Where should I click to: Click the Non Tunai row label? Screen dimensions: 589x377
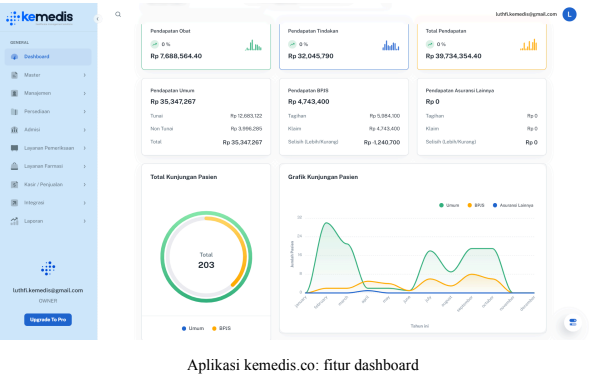click(162, 129)
